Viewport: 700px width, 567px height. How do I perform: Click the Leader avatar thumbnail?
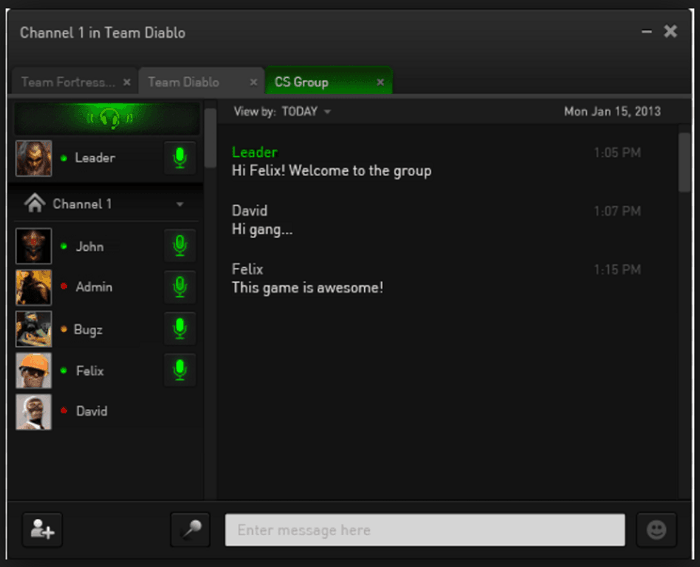pos(33,158)
